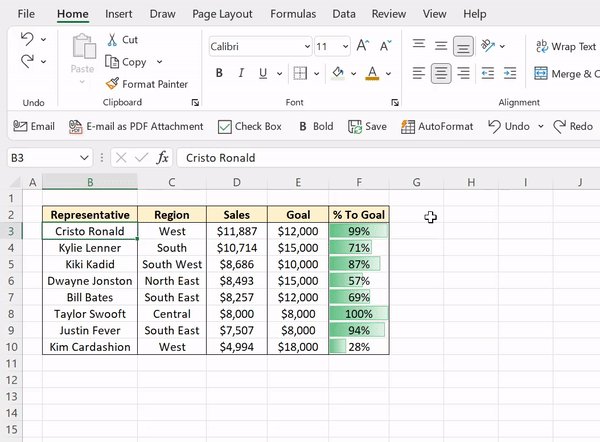Open Clipboard dialog launcher
The height and width of the screenshot is (442, 600).
tap(195, 102)
